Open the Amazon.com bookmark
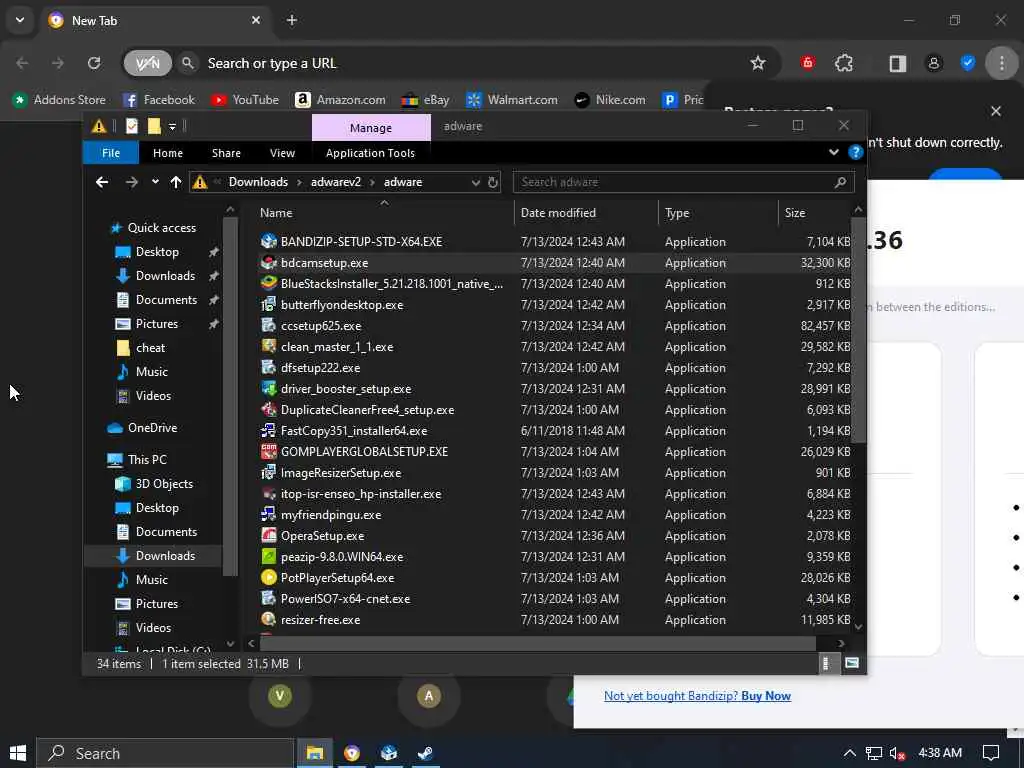The width and height of the screenshot is (1024, 768). (x=340, y=100)
